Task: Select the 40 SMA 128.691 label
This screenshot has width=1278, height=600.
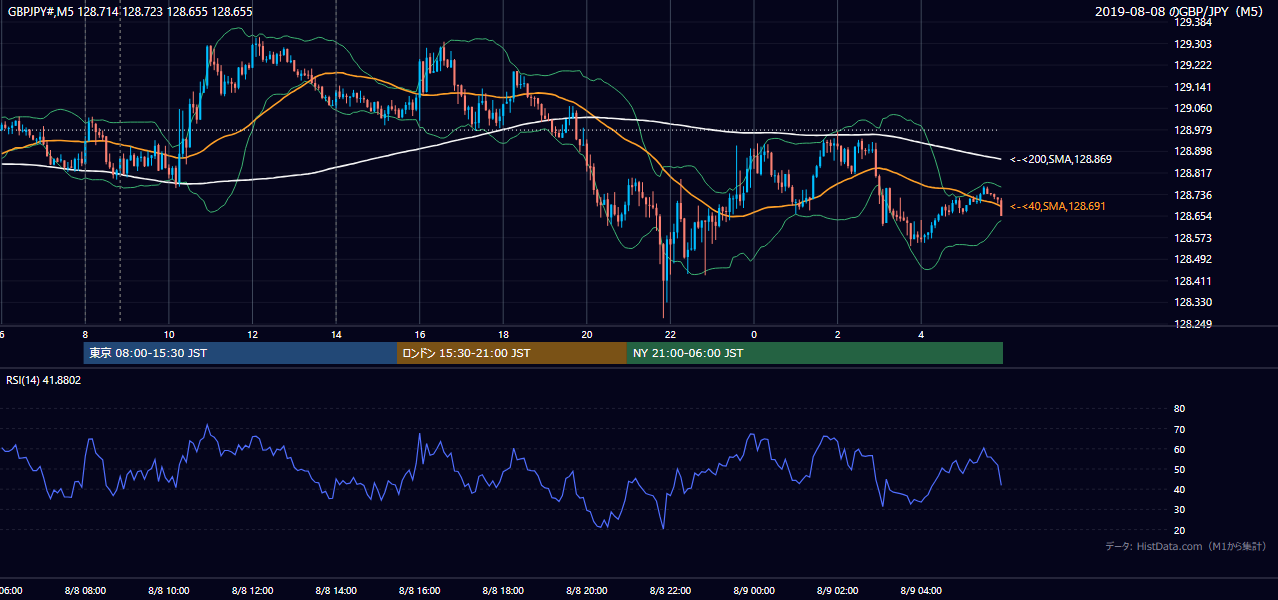Action: pyautogui.click(x=1057, y=206)
